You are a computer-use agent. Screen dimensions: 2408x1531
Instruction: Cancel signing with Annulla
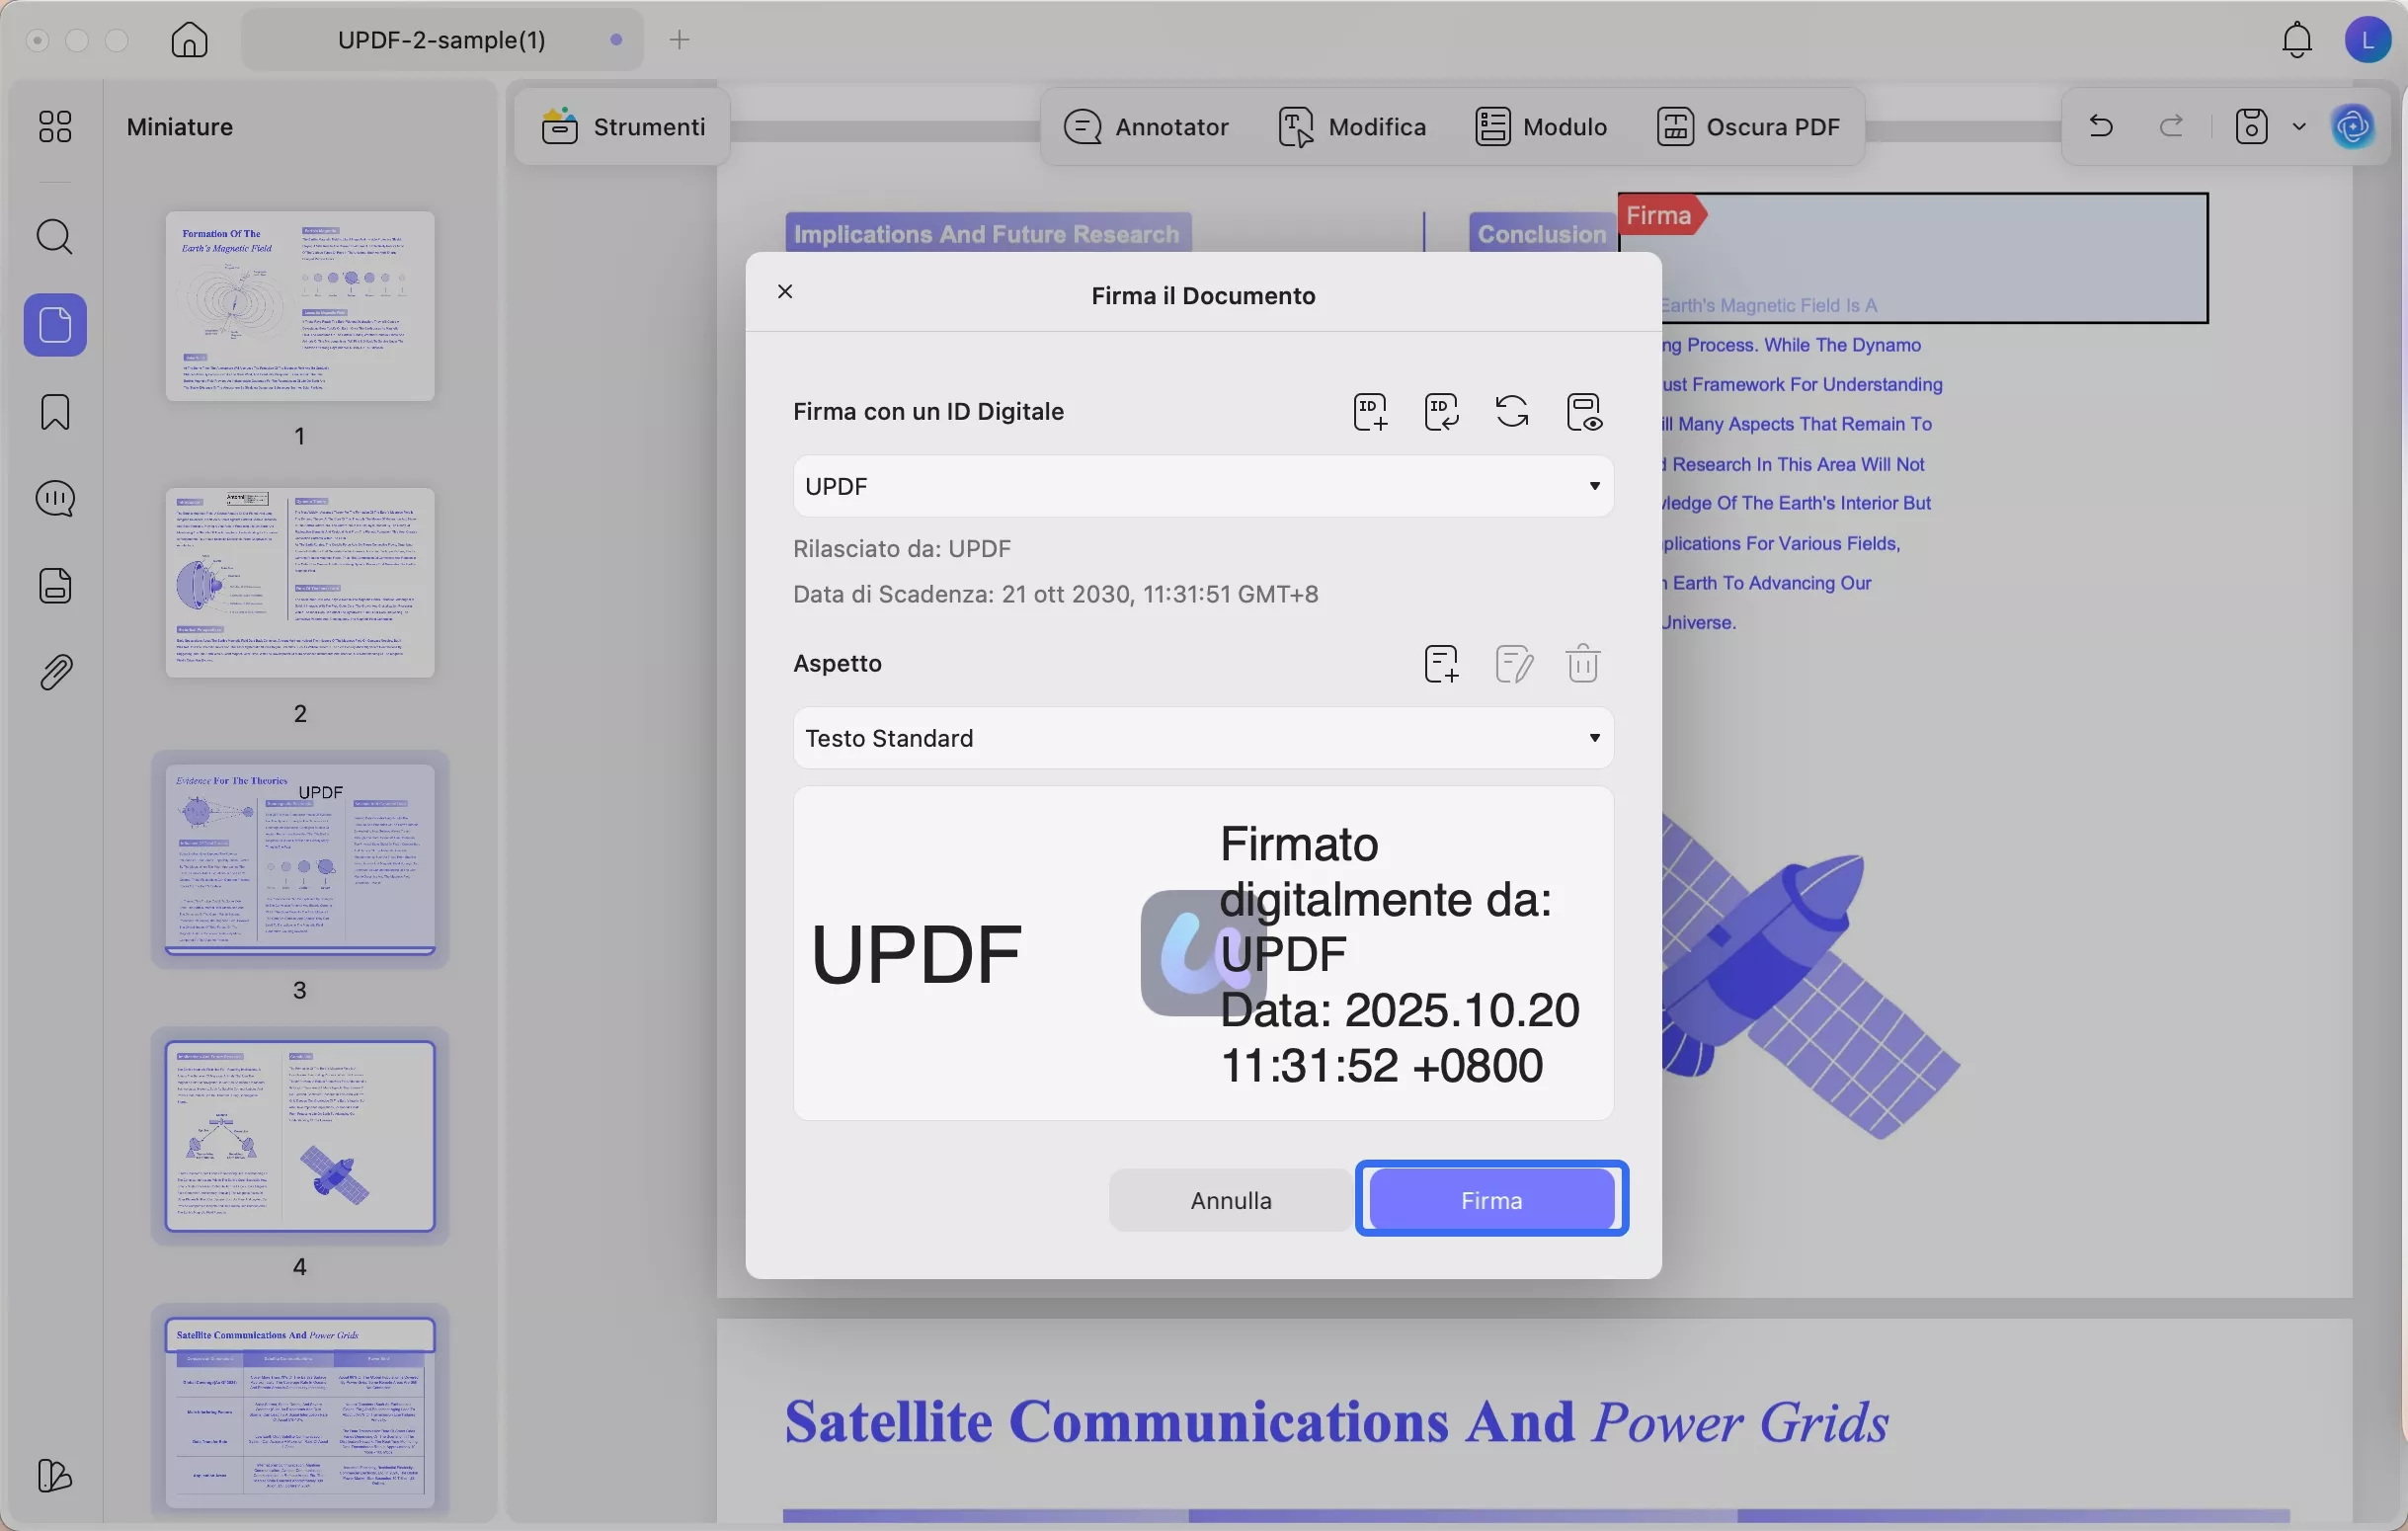pos(1230,1201)
